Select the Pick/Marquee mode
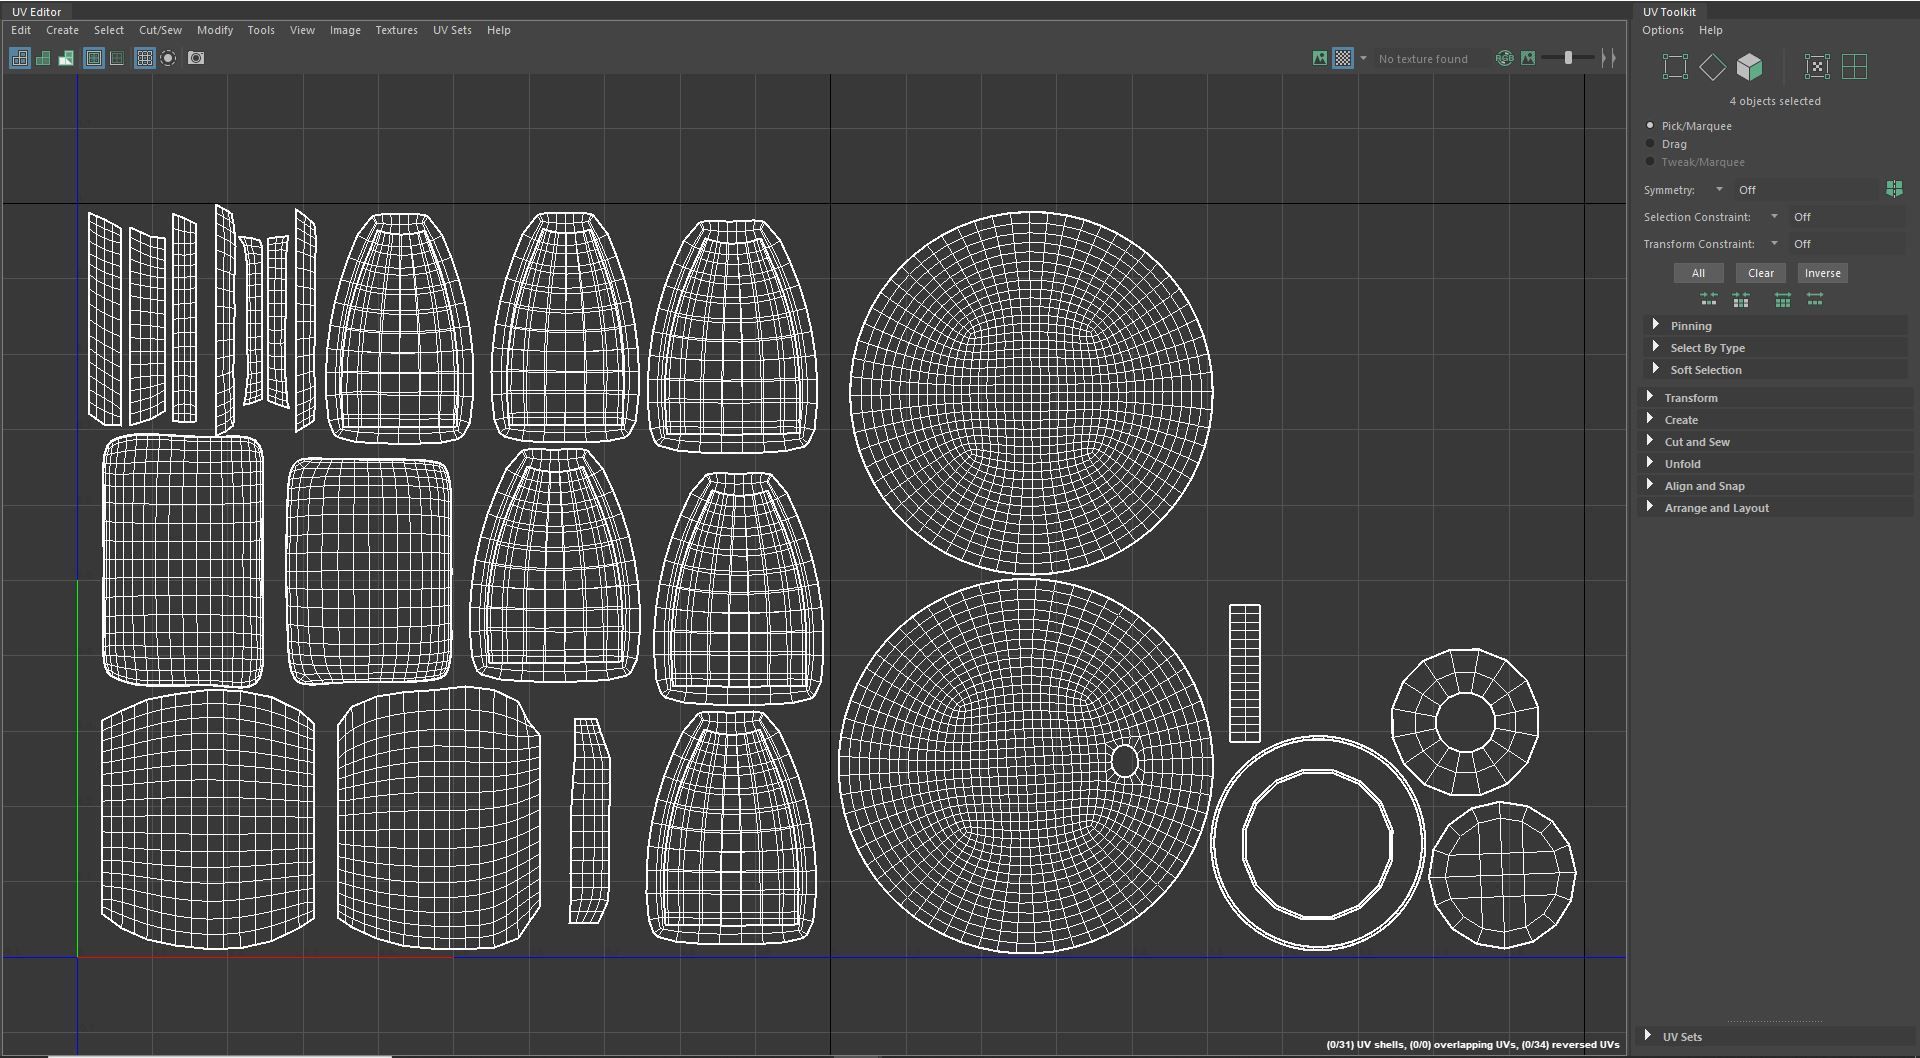The width and height of the screenshot is (1920, 1058). point(1652,126)
